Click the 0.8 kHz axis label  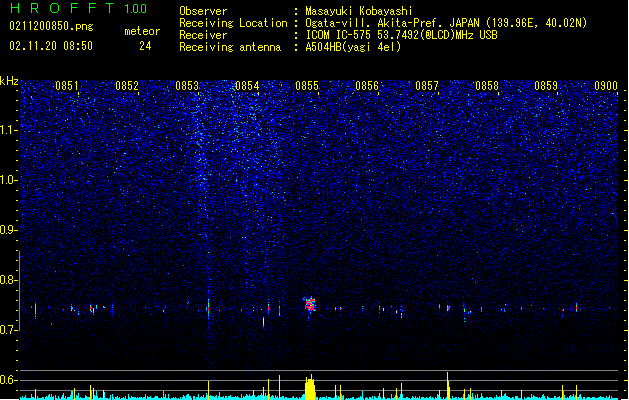tap(9, 280)
